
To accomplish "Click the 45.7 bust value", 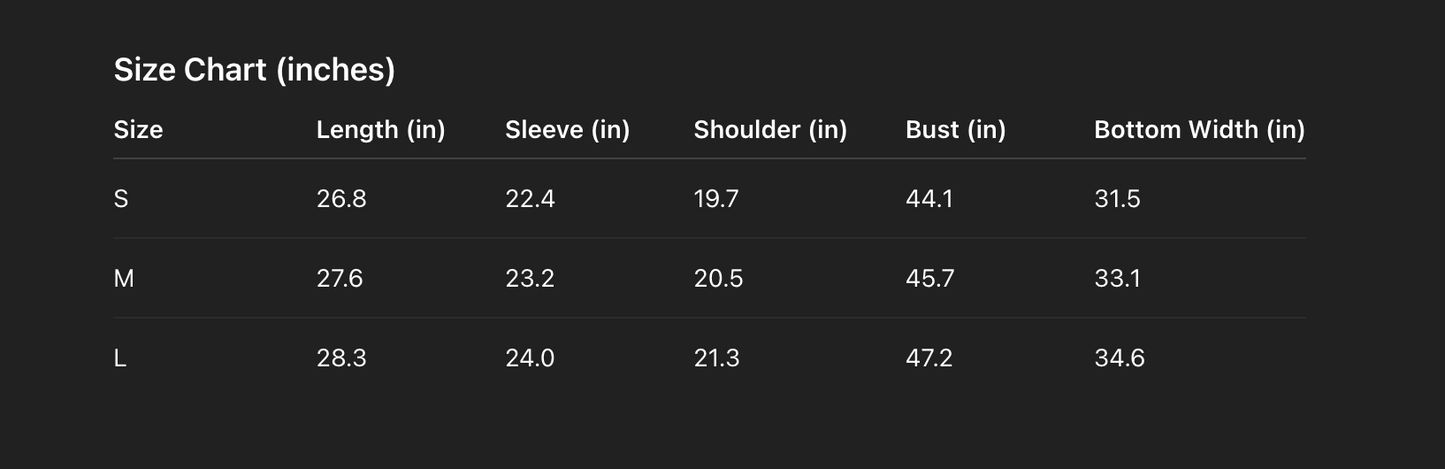I will [x=930, y=279].
